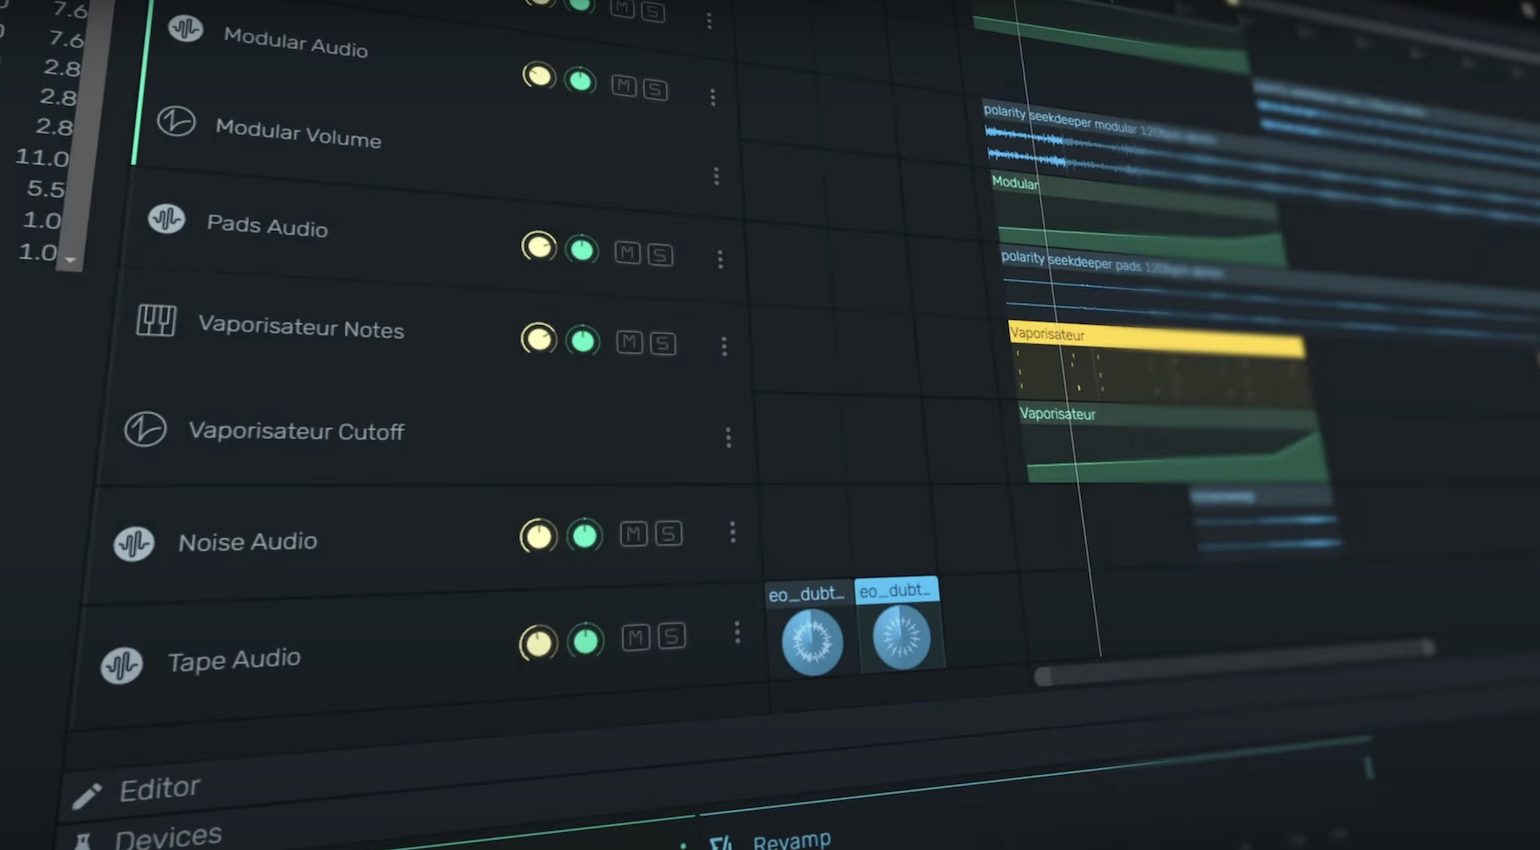Click the Vaporisateur Cutoff automation curve icon
The height and width of the screenshot is (850, 1540).
[146, 428]
